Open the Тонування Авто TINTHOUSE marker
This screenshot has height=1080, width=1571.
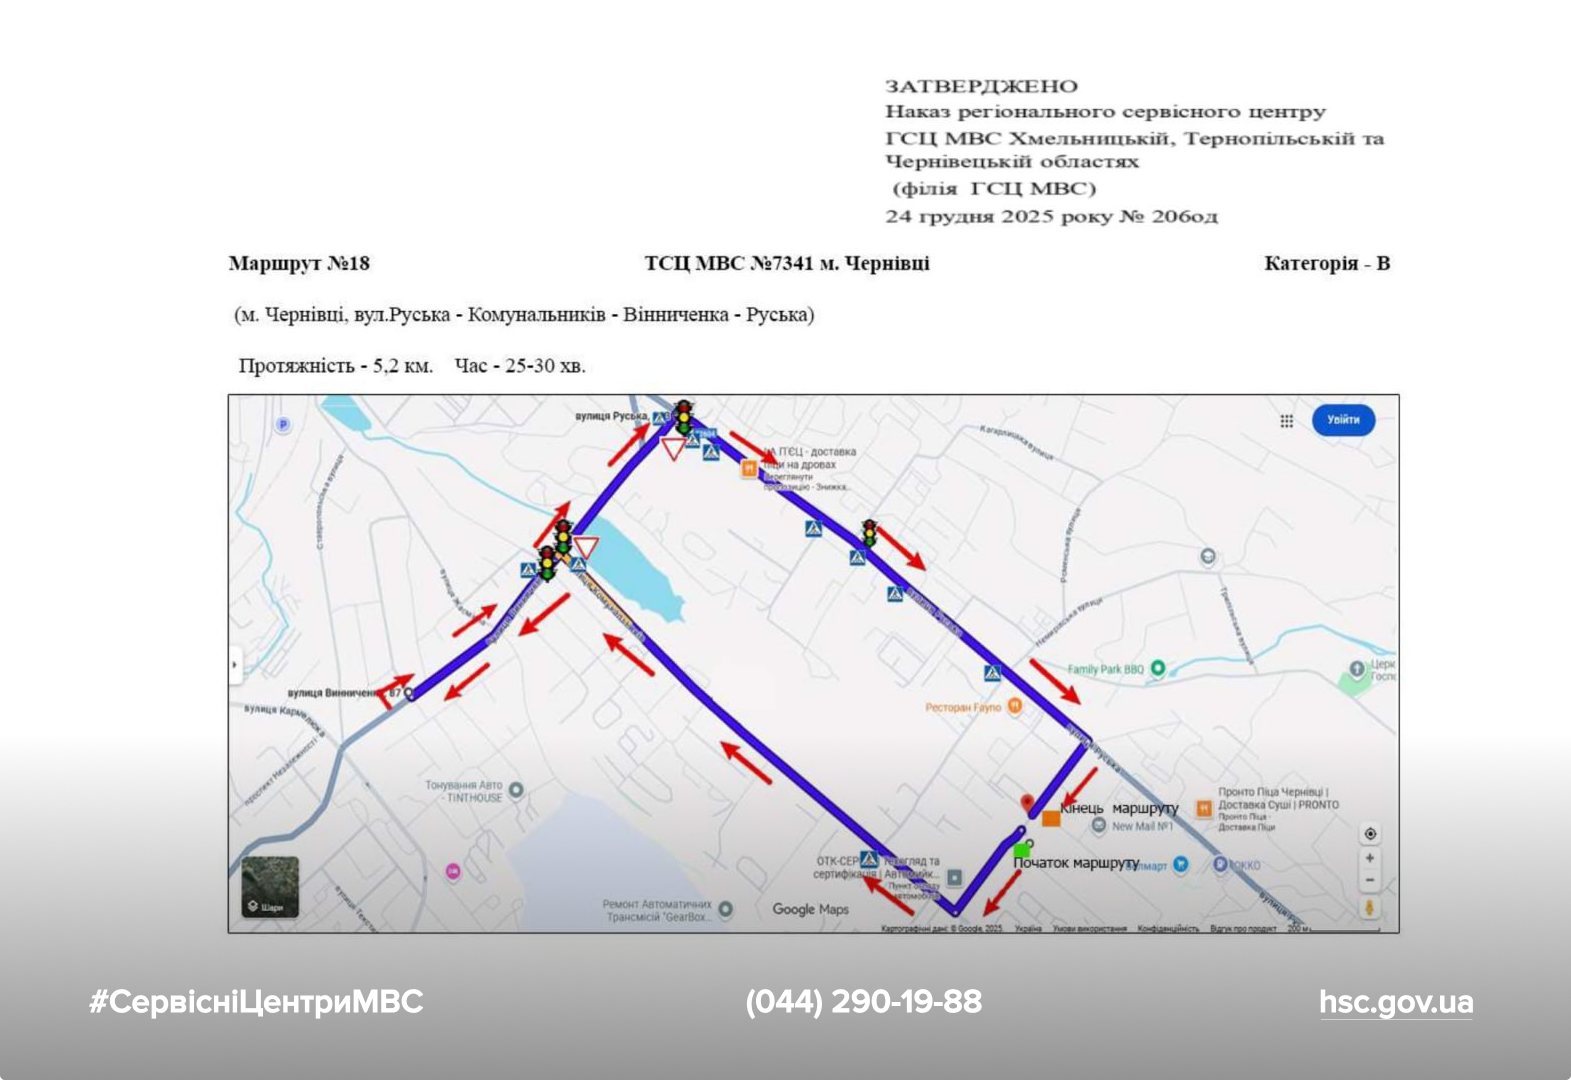(516, 790)
